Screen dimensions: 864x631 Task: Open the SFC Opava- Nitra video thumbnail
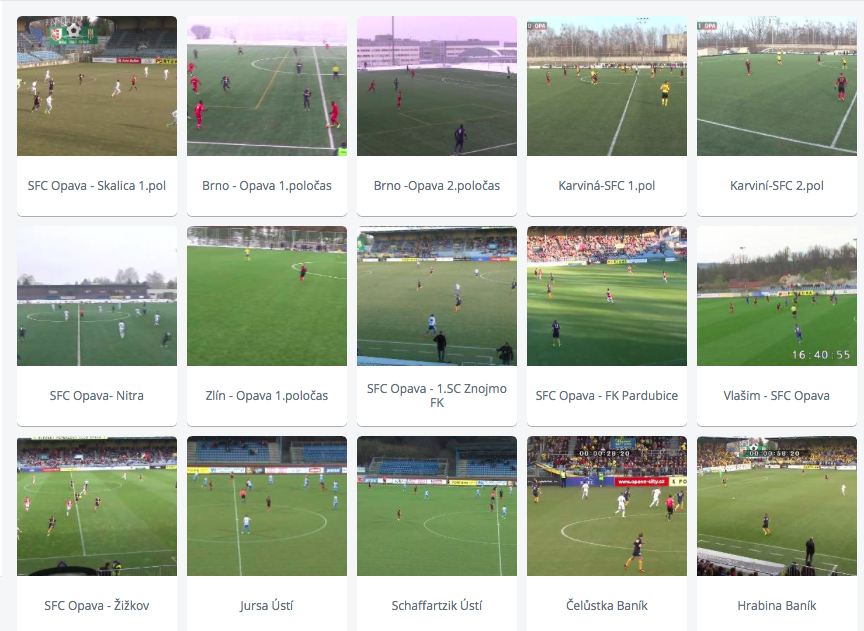[97, 296]
